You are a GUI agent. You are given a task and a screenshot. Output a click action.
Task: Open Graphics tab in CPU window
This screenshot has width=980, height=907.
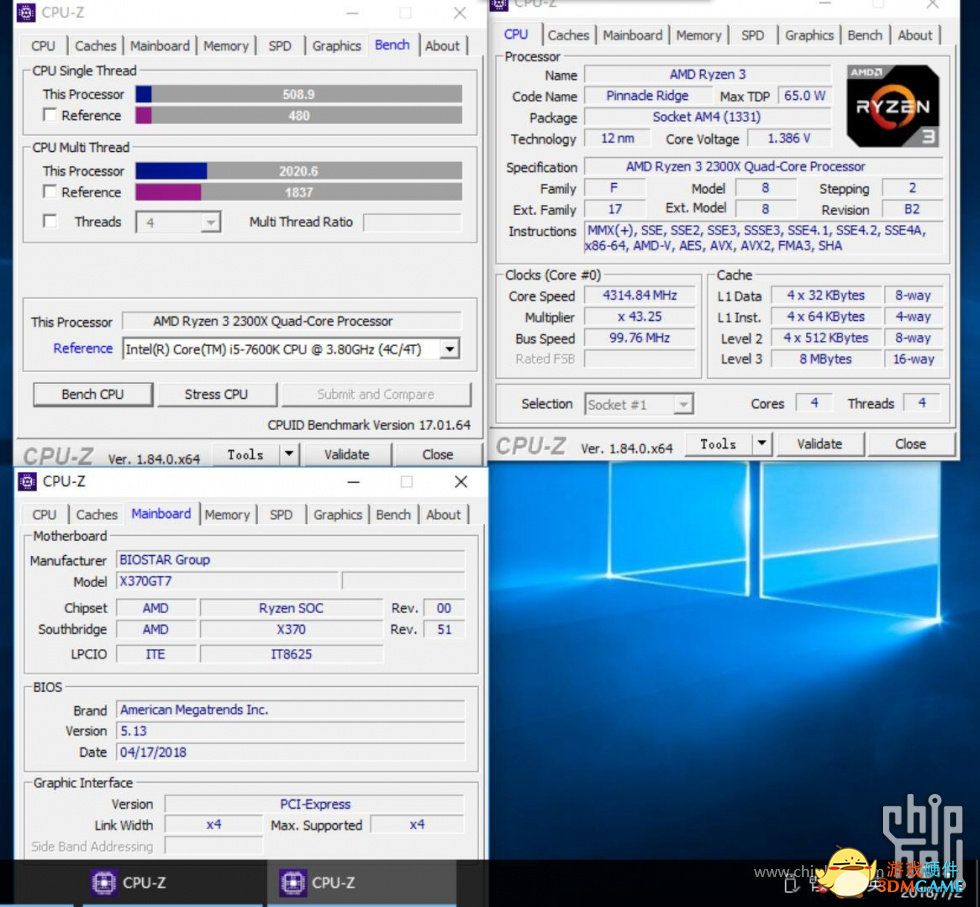coord(809,35)
